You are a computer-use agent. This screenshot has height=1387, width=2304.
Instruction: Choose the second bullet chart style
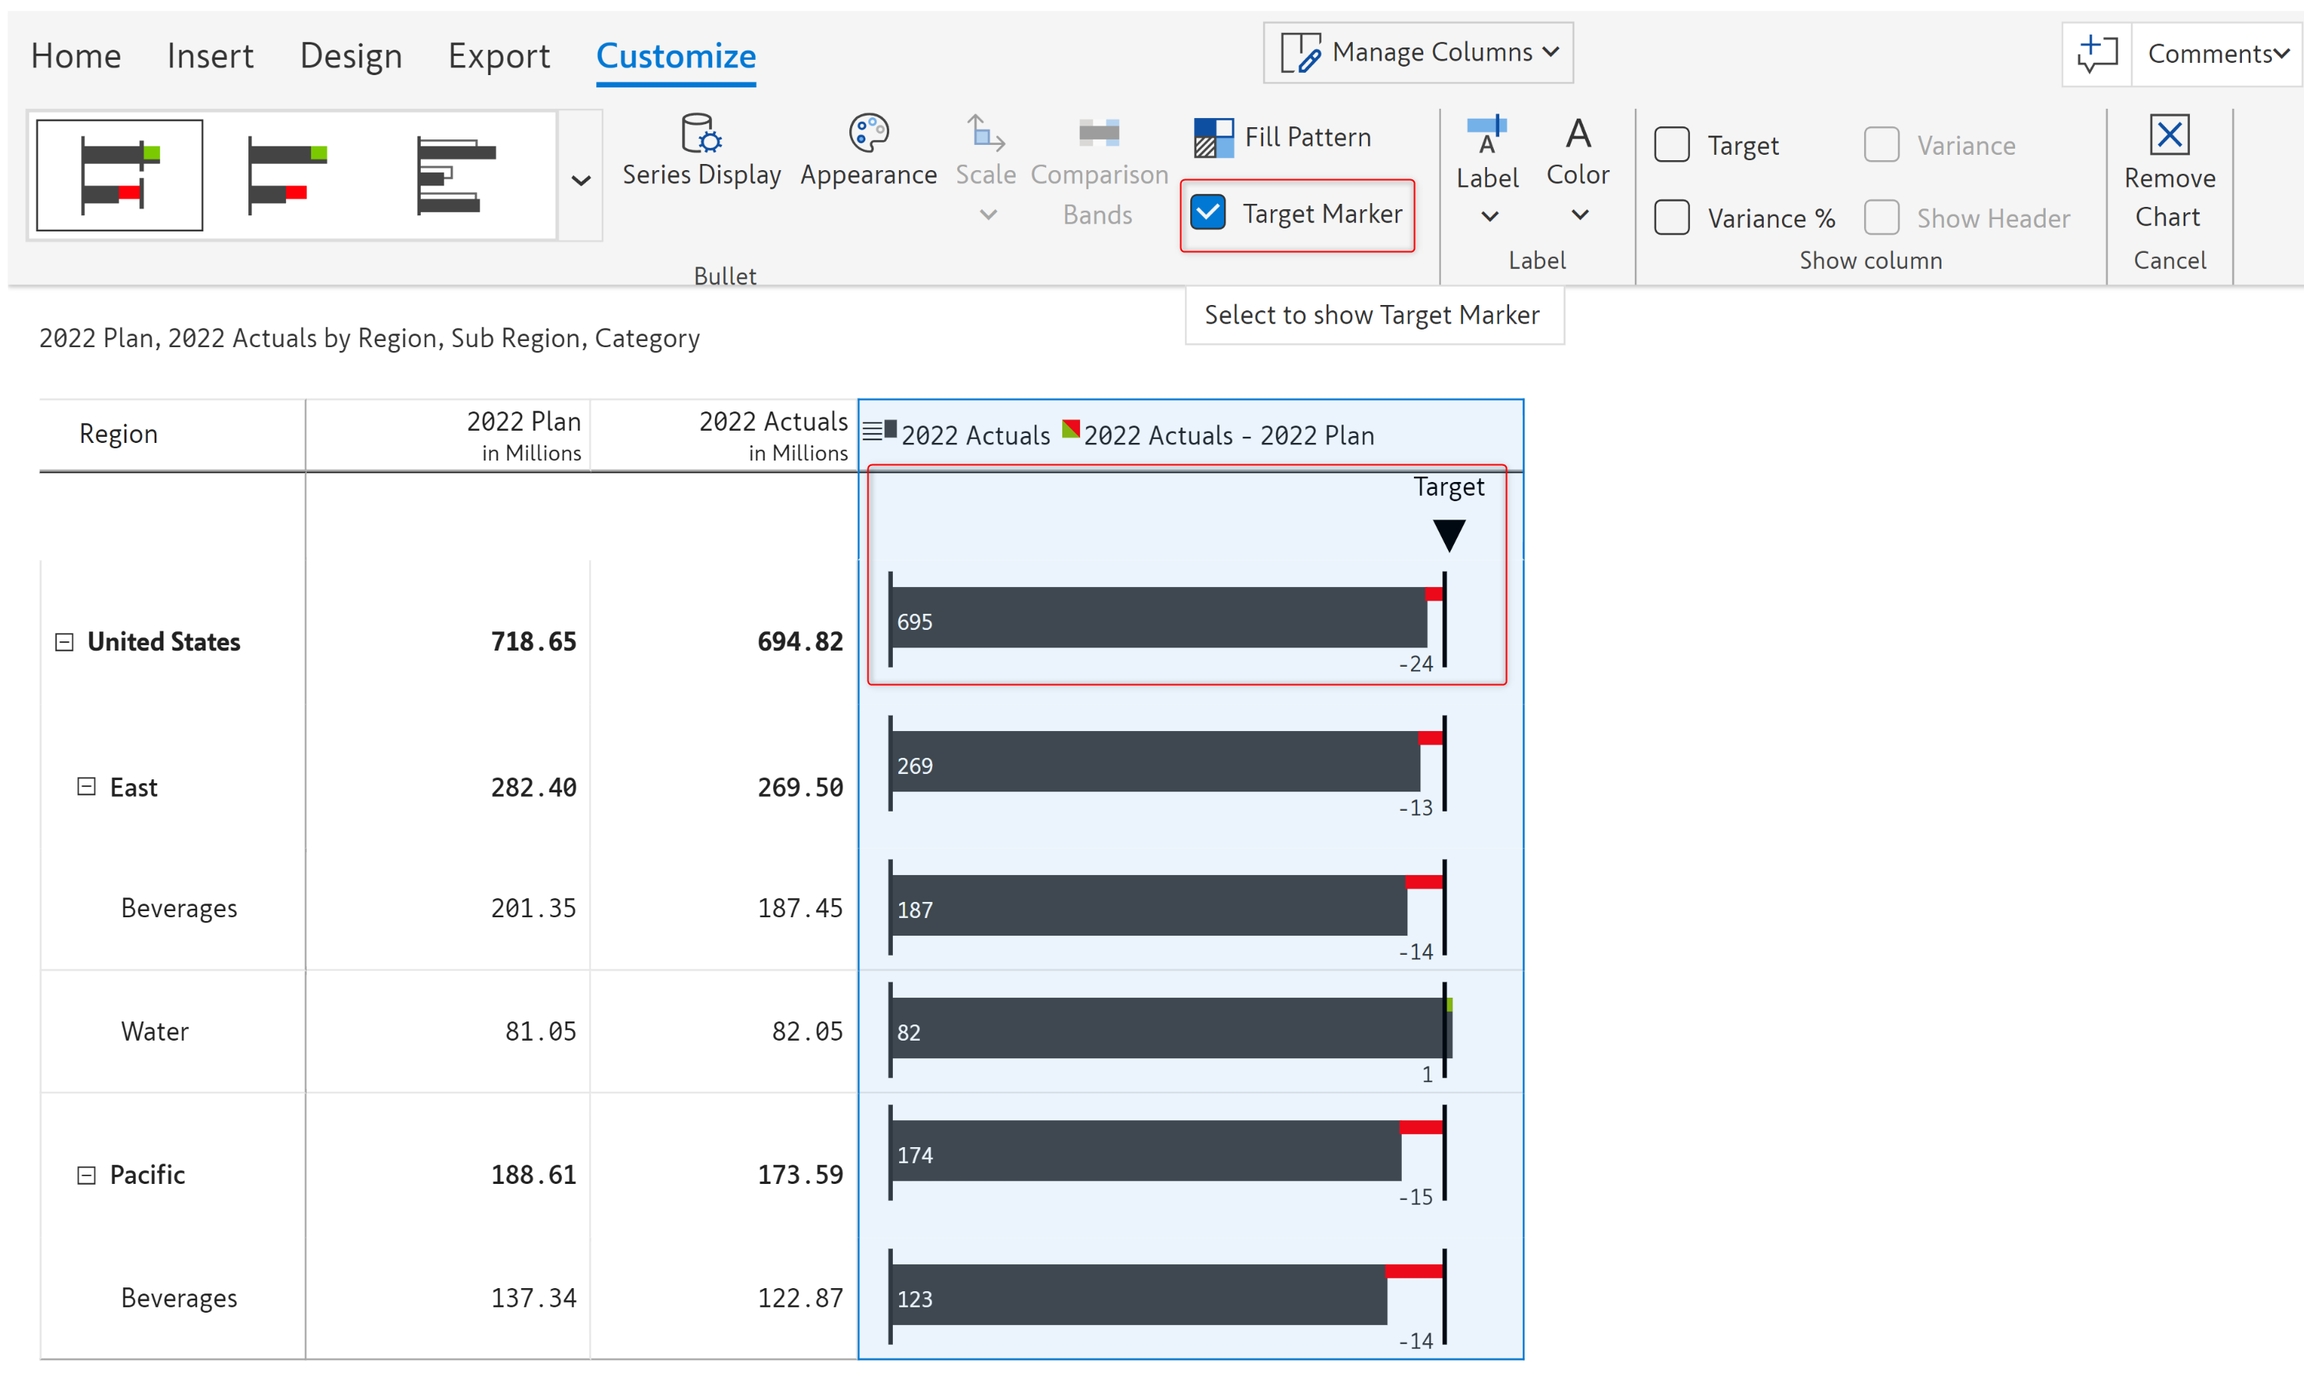click(x=289, y=176)
